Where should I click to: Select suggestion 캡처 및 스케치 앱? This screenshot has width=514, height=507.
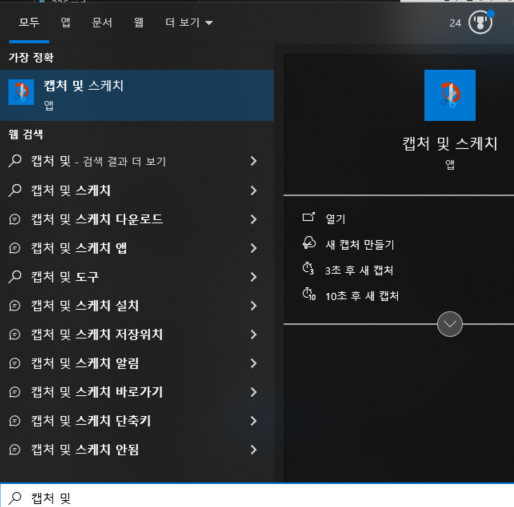pyautogui.click(x=137, y=248)
